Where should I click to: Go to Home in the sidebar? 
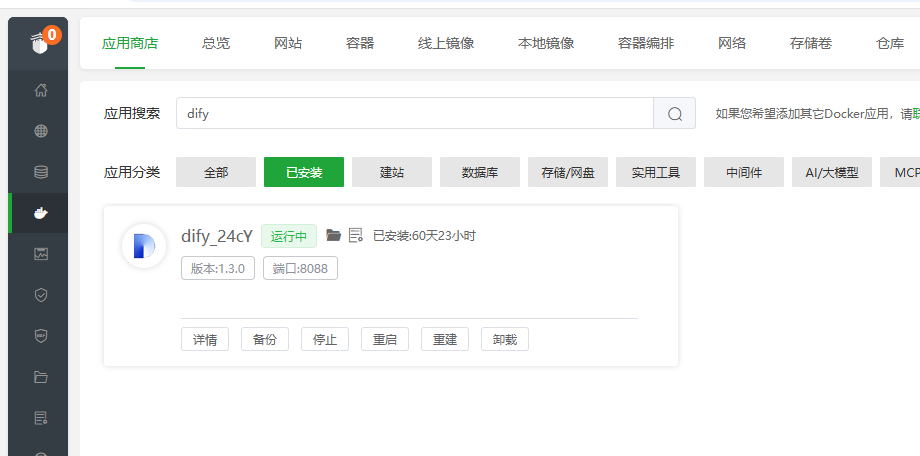pos(41,90)
